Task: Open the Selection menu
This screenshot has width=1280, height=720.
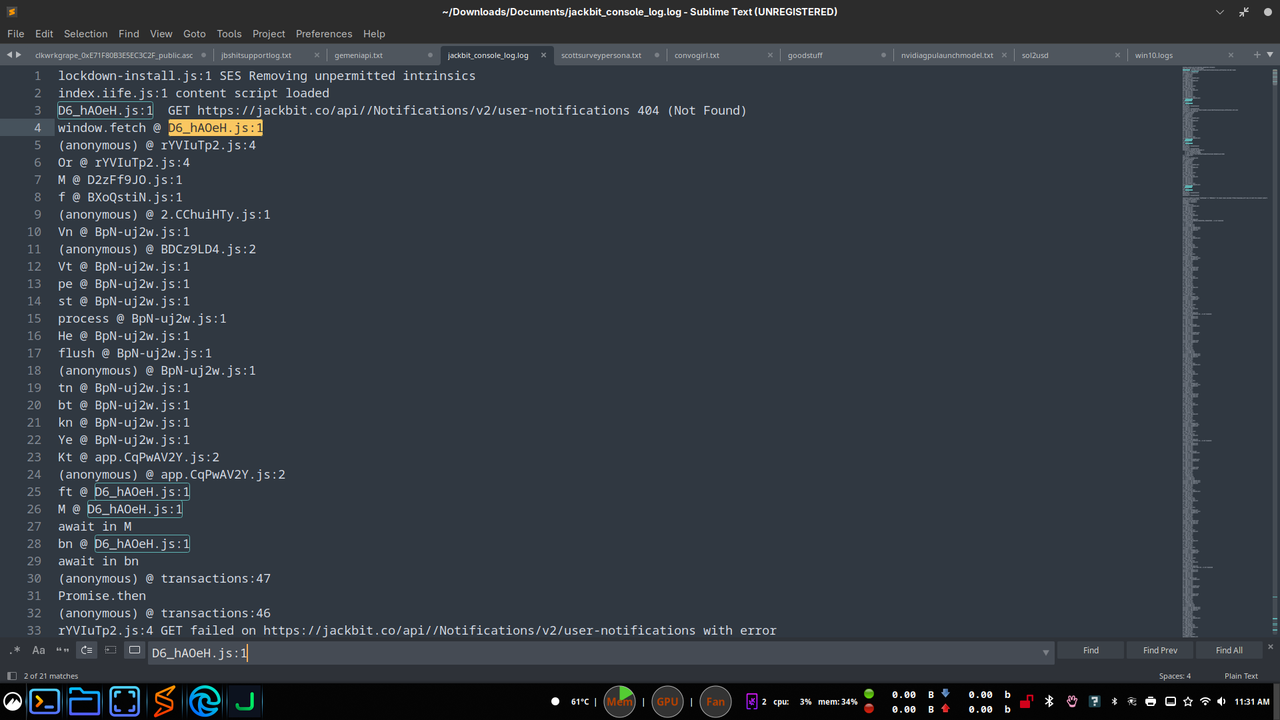Action: [x=86, y=34]
